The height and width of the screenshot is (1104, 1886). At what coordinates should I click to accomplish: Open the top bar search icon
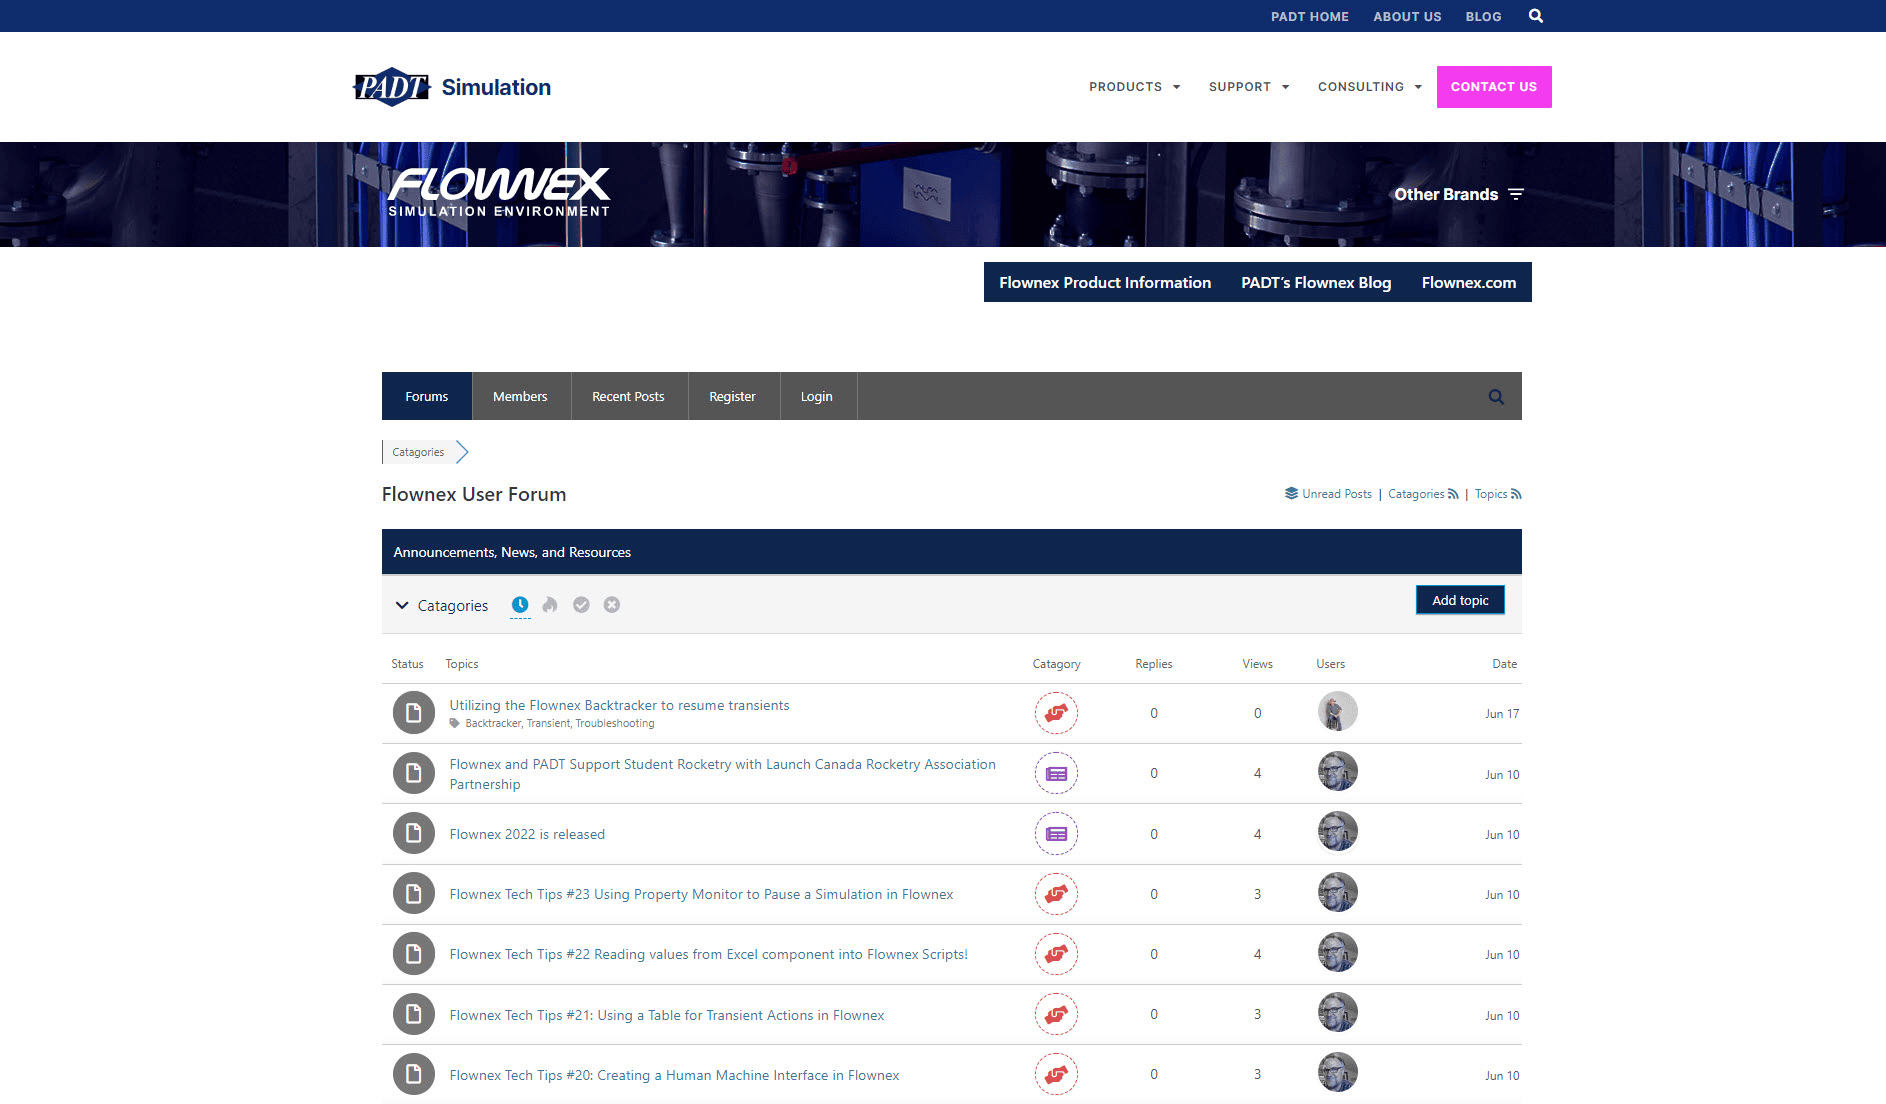pyautogui.click(x=1536, y=16)
